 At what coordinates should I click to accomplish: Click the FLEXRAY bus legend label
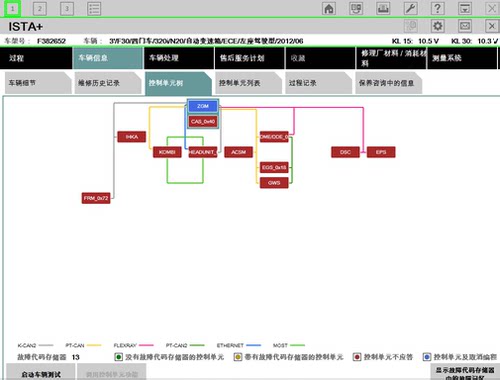coord(125,345)
